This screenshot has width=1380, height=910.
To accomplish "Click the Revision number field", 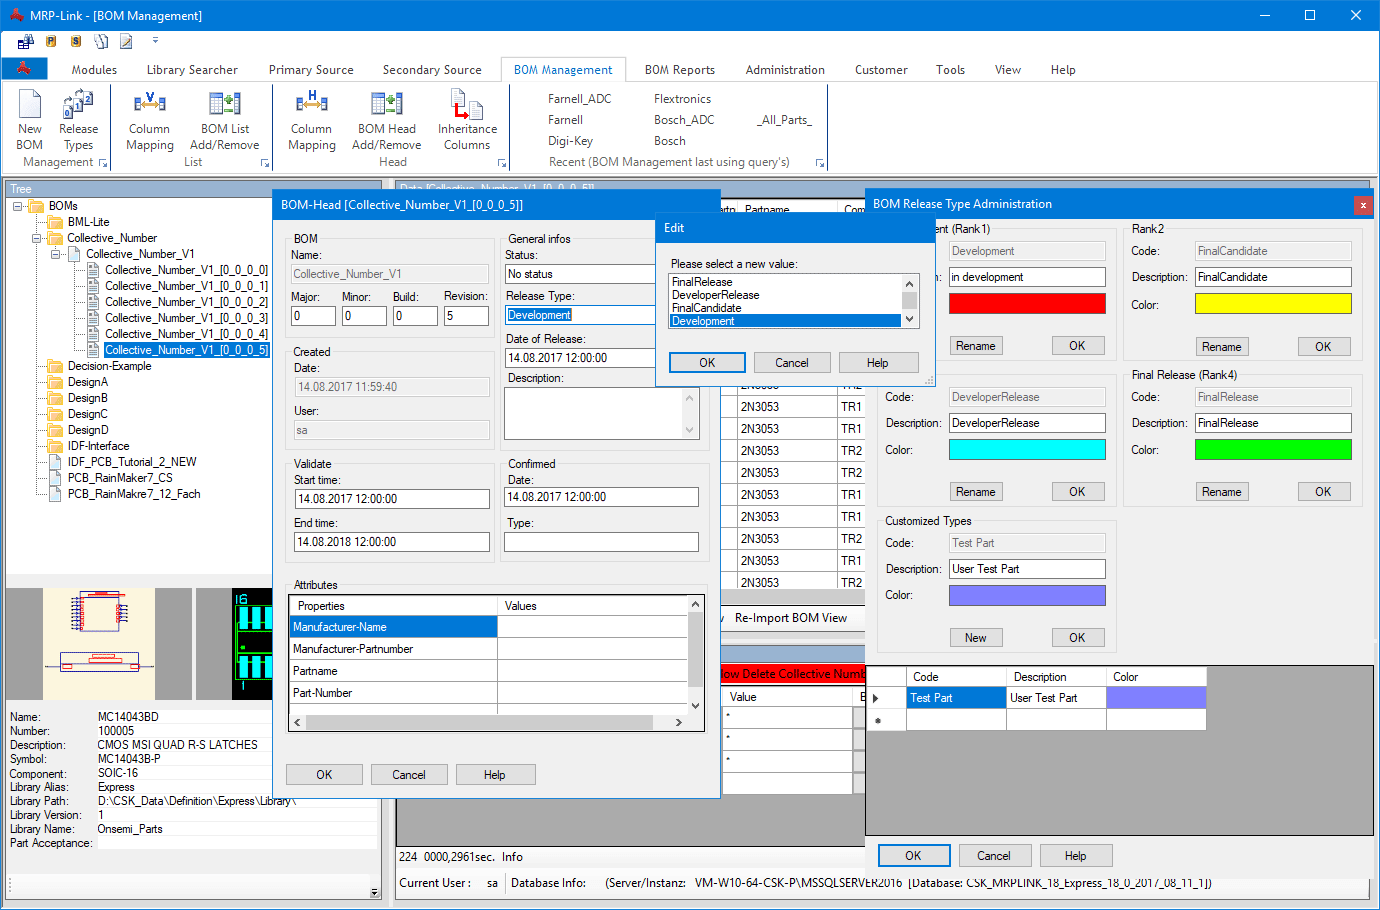I will click(x=466, y=316).
